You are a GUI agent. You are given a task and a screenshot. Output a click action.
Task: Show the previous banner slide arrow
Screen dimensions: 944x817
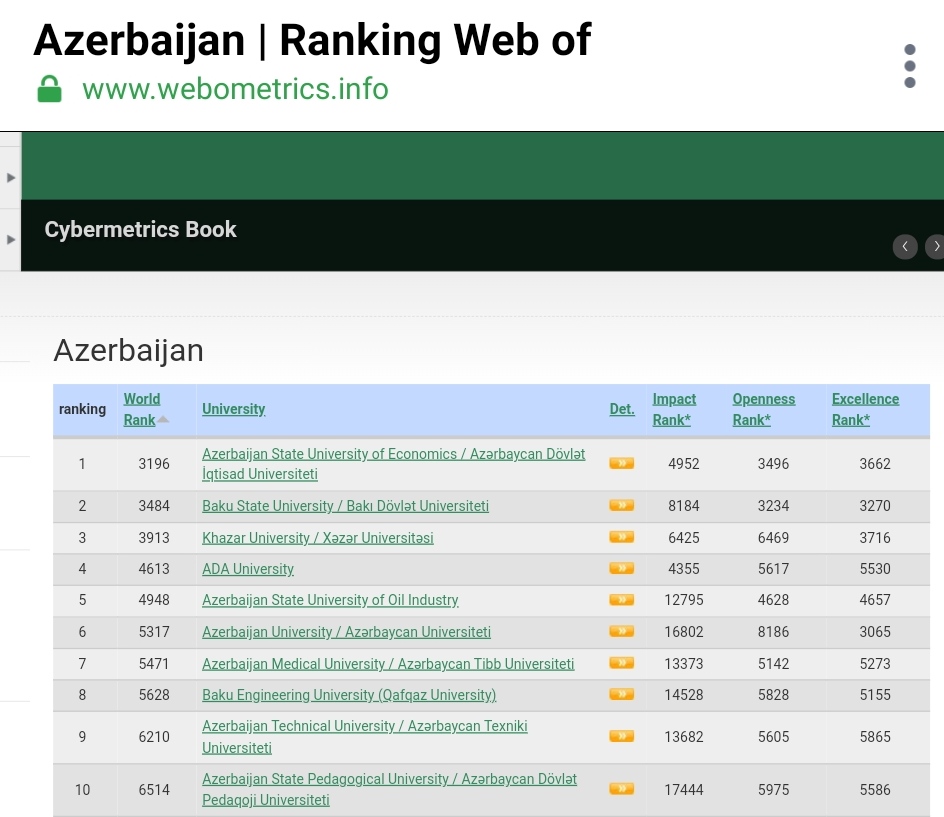coord(905,246)
